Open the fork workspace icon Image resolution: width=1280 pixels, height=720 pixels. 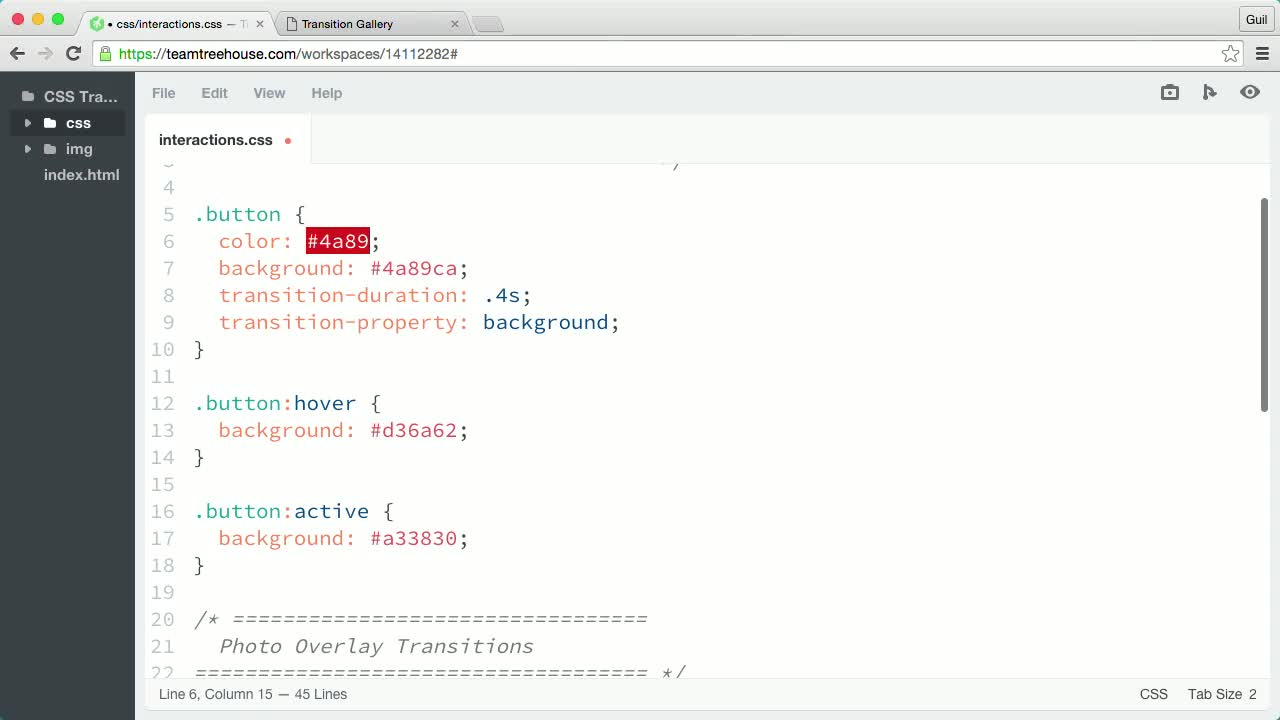click(x=1210, y=92)
